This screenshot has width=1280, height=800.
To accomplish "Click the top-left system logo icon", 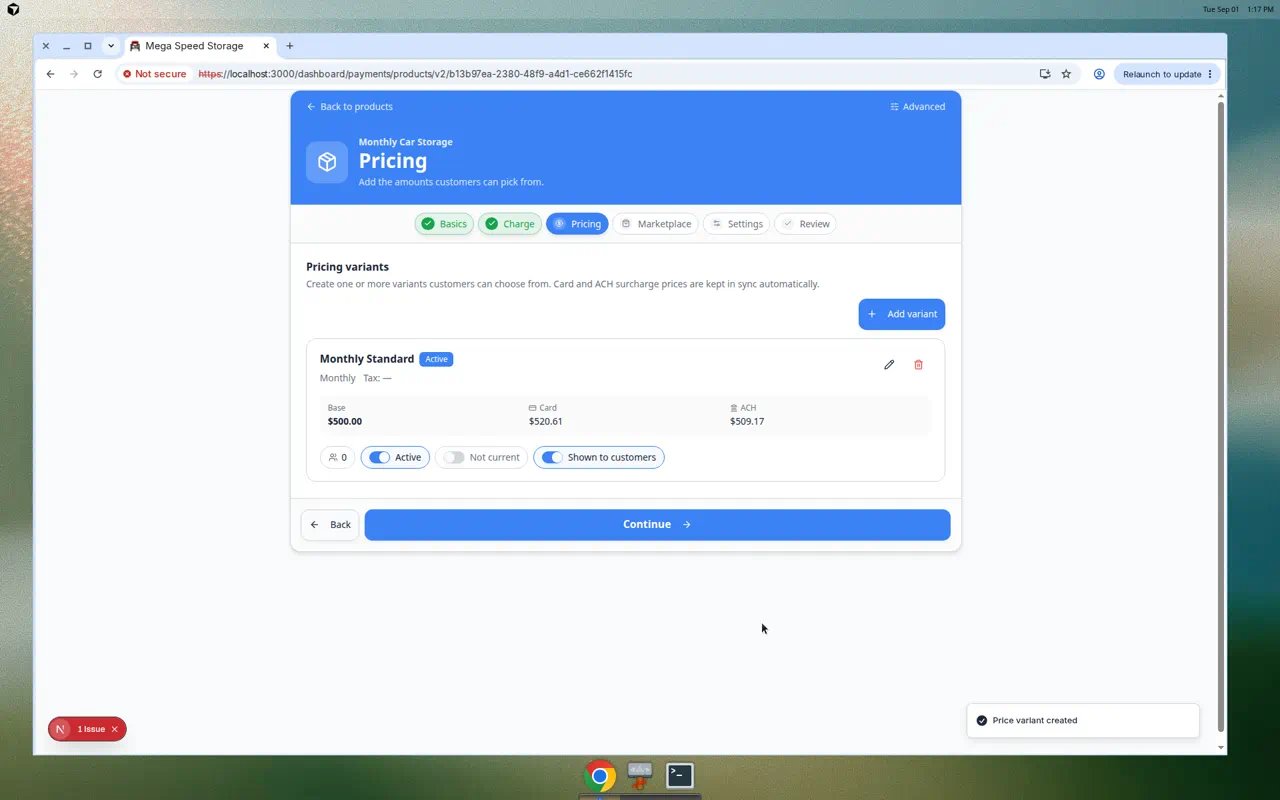I will tap(13, 9).
